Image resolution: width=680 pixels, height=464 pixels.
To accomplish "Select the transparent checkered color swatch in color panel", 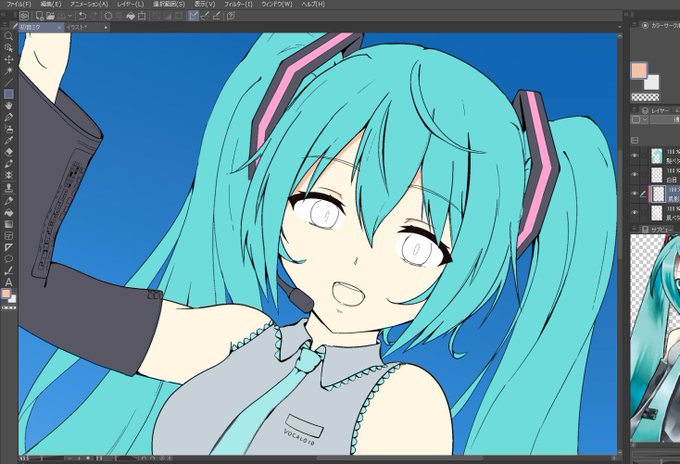I will coord(645,97).
